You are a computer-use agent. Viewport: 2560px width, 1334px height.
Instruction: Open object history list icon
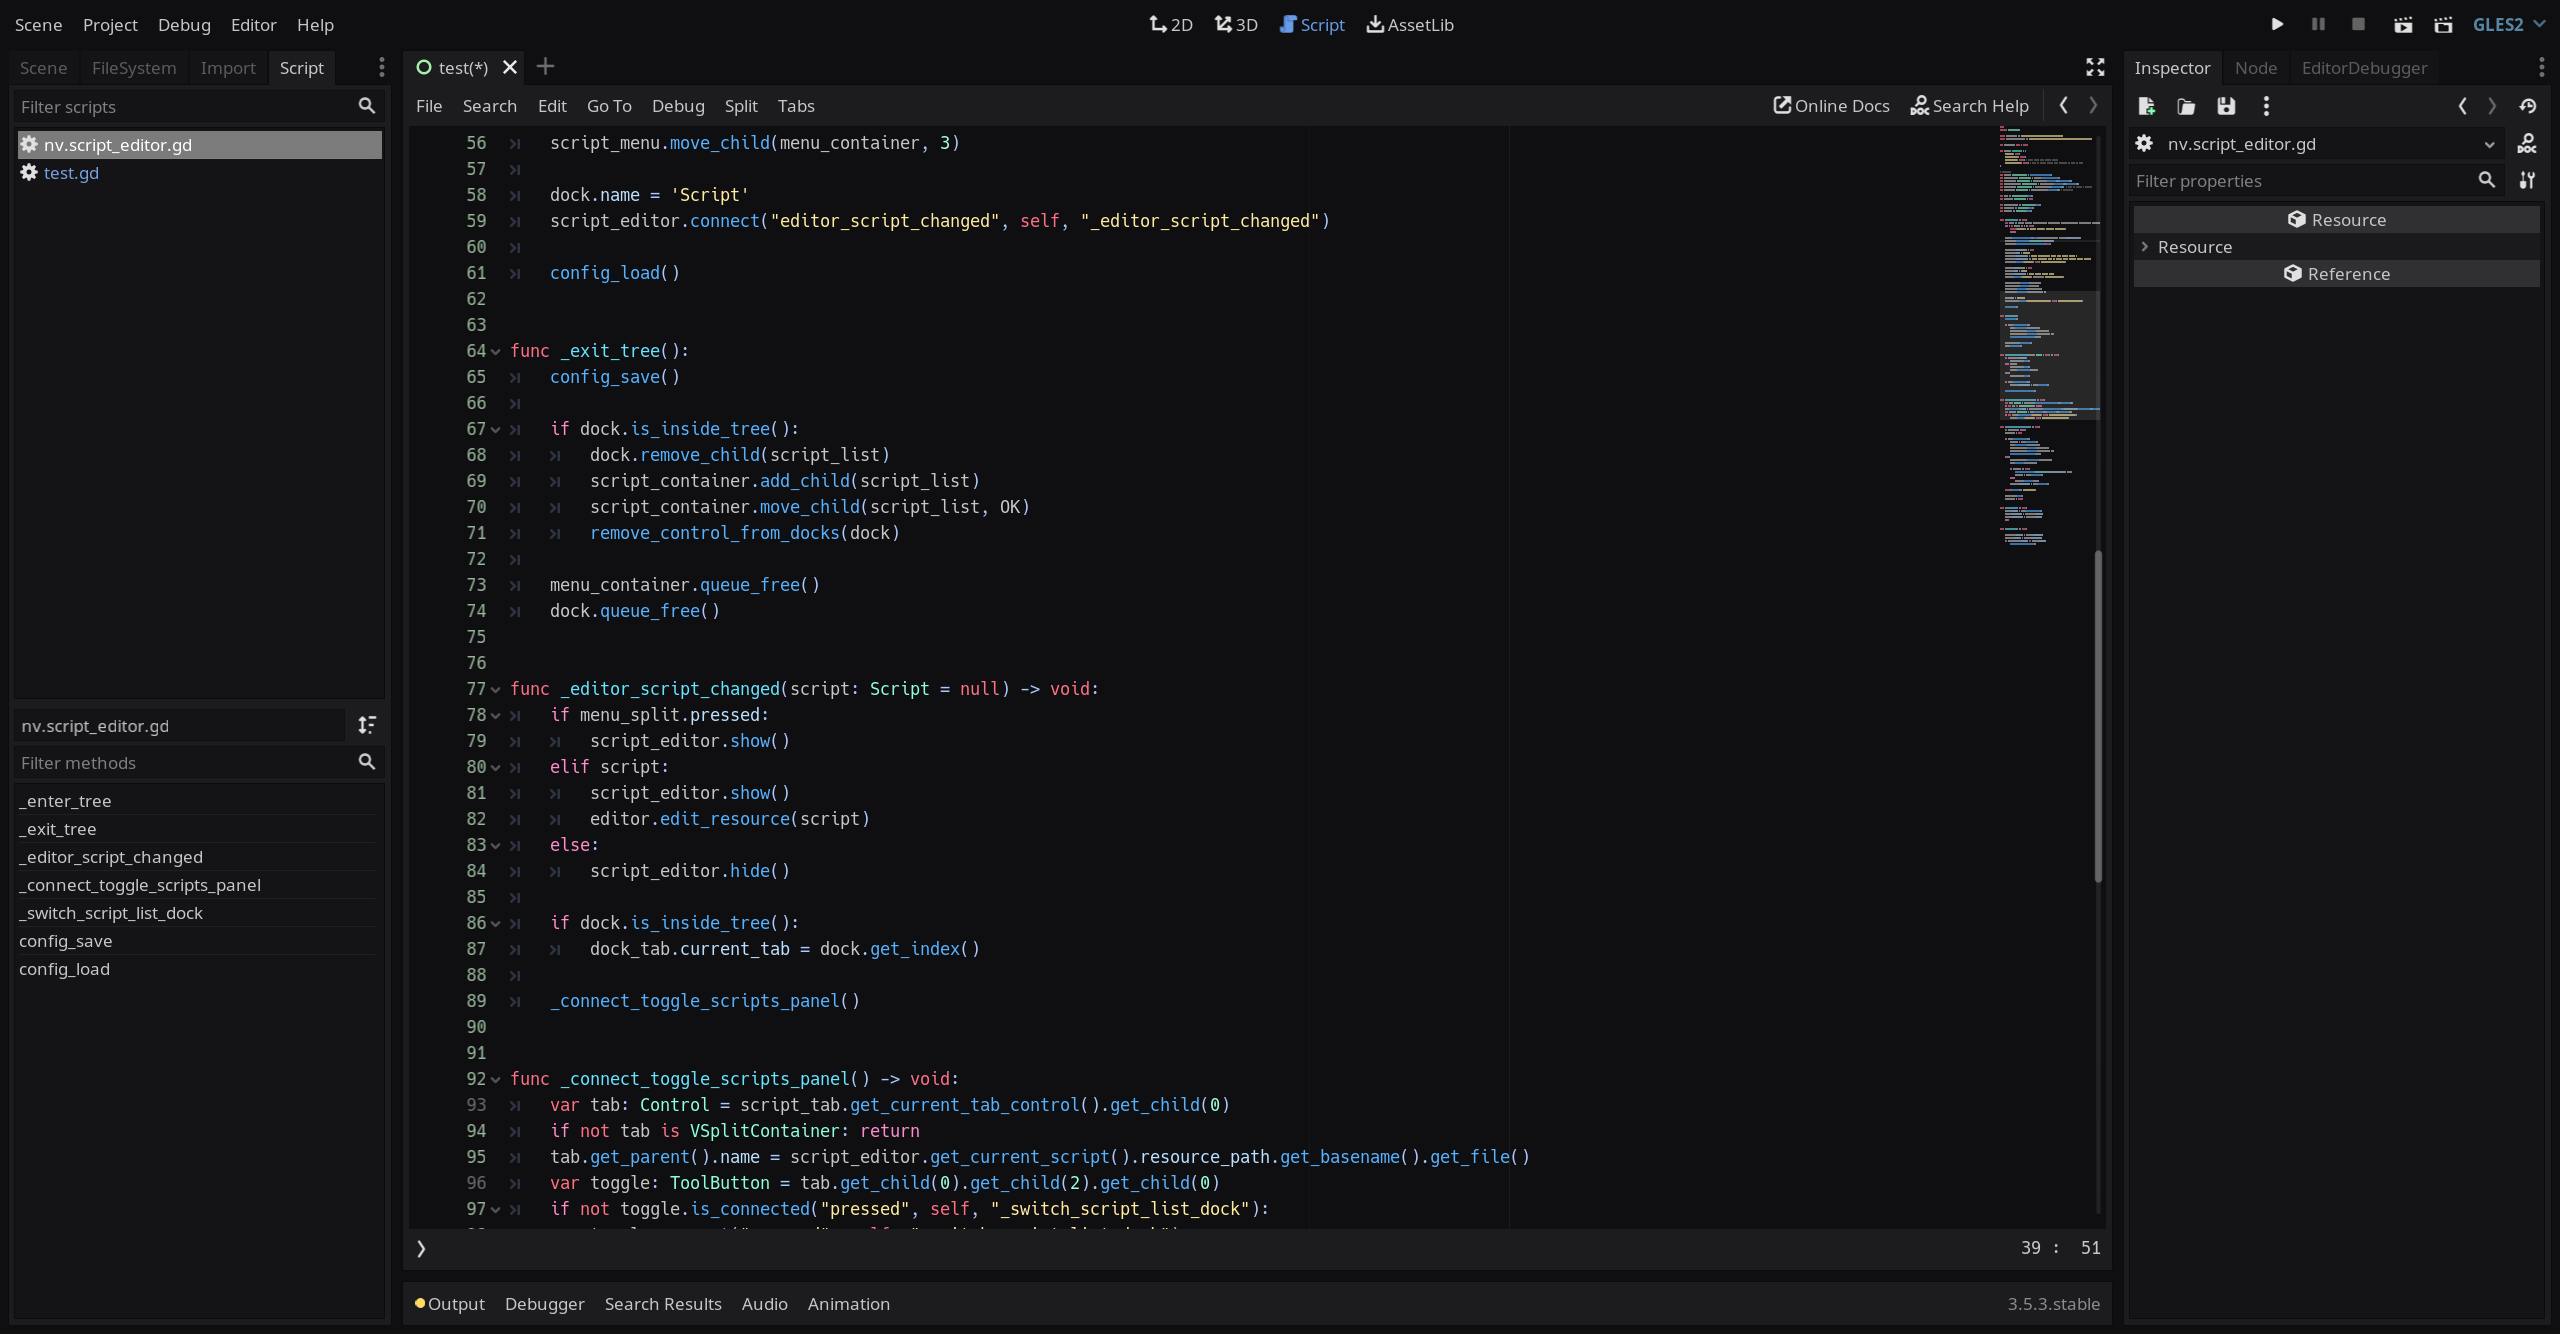(2528, 106)
